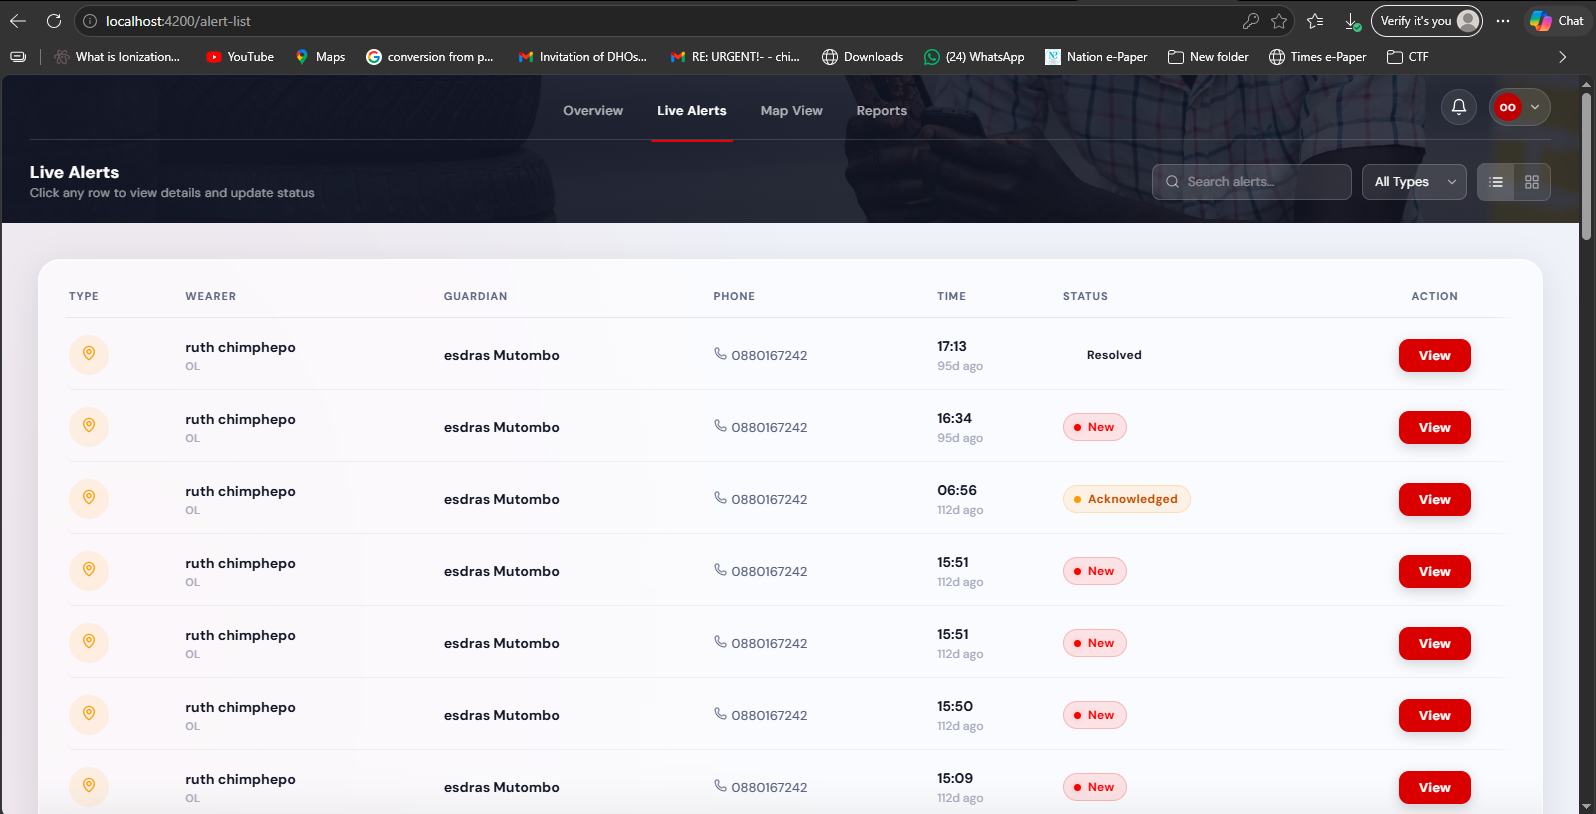Image resolution: width=1596 pixels, height=814 pixels.
Task: Open the Map View tab
Action: click(x=792, y=111)
